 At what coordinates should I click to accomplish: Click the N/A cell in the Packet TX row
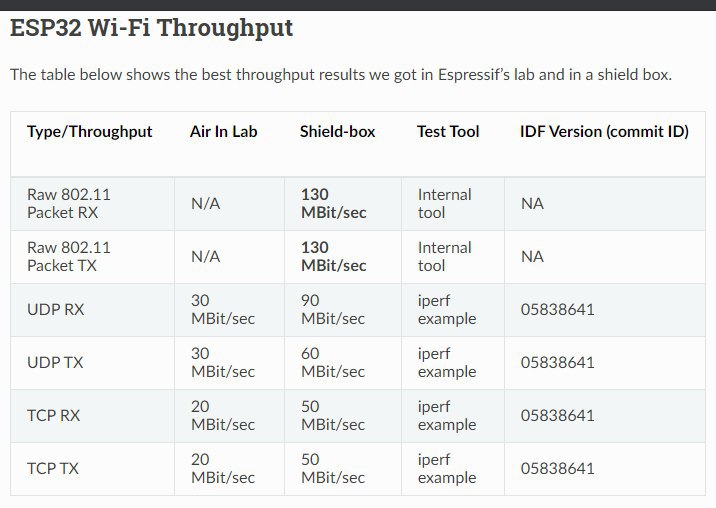coord(205,256)
